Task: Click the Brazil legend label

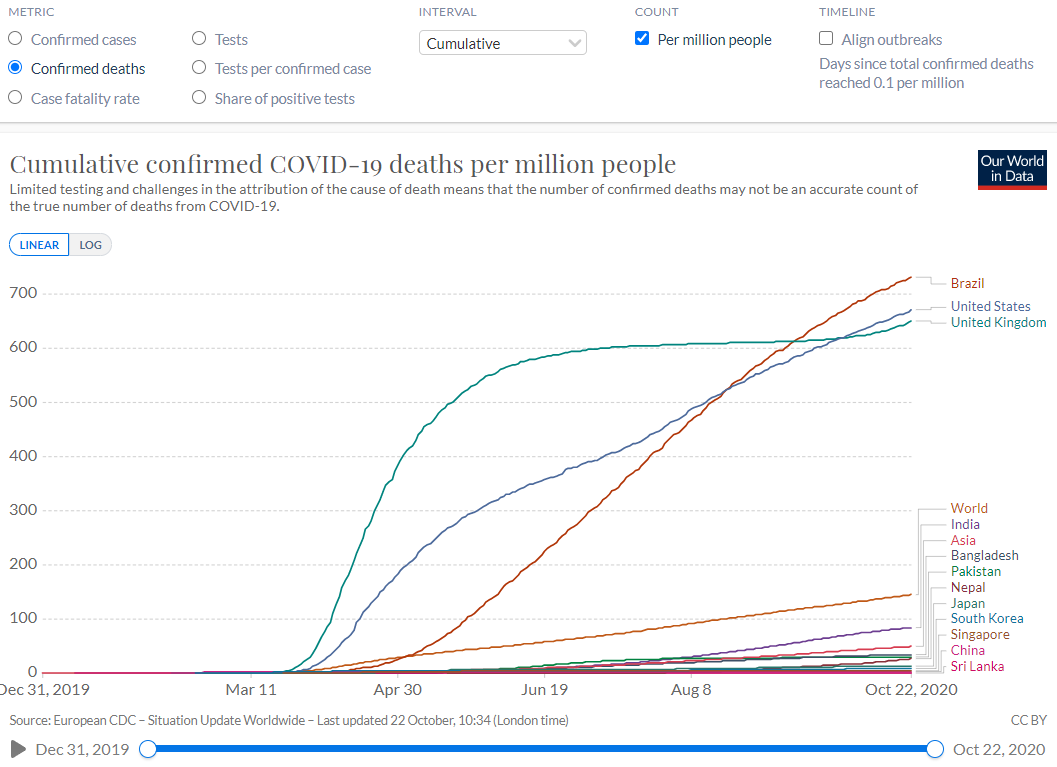Action: coord(967,283)
